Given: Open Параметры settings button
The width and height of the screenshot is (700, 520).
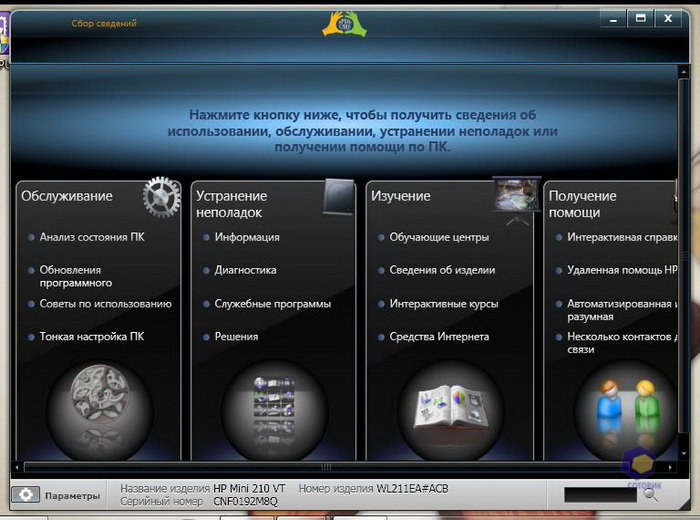Looking at the screenshot, I should 59,495.
